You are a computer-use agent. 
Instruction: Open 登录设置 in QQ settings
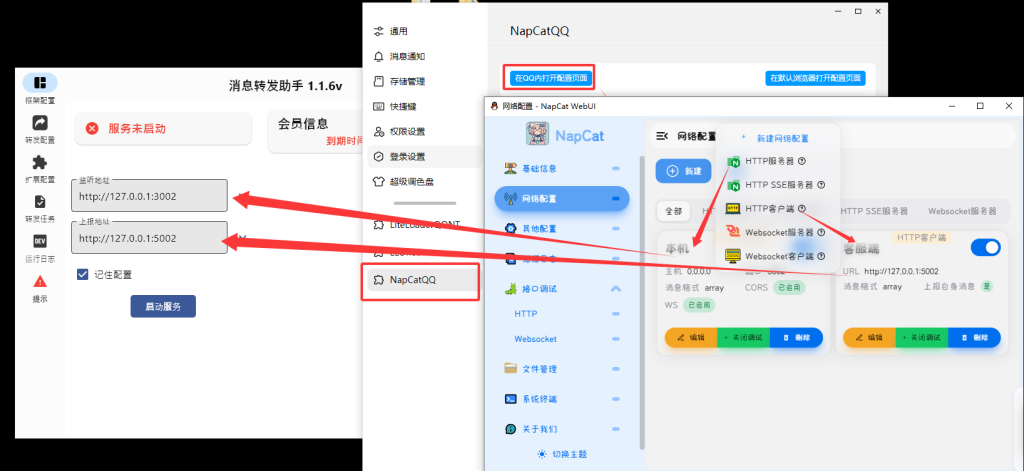click(423, 157)
